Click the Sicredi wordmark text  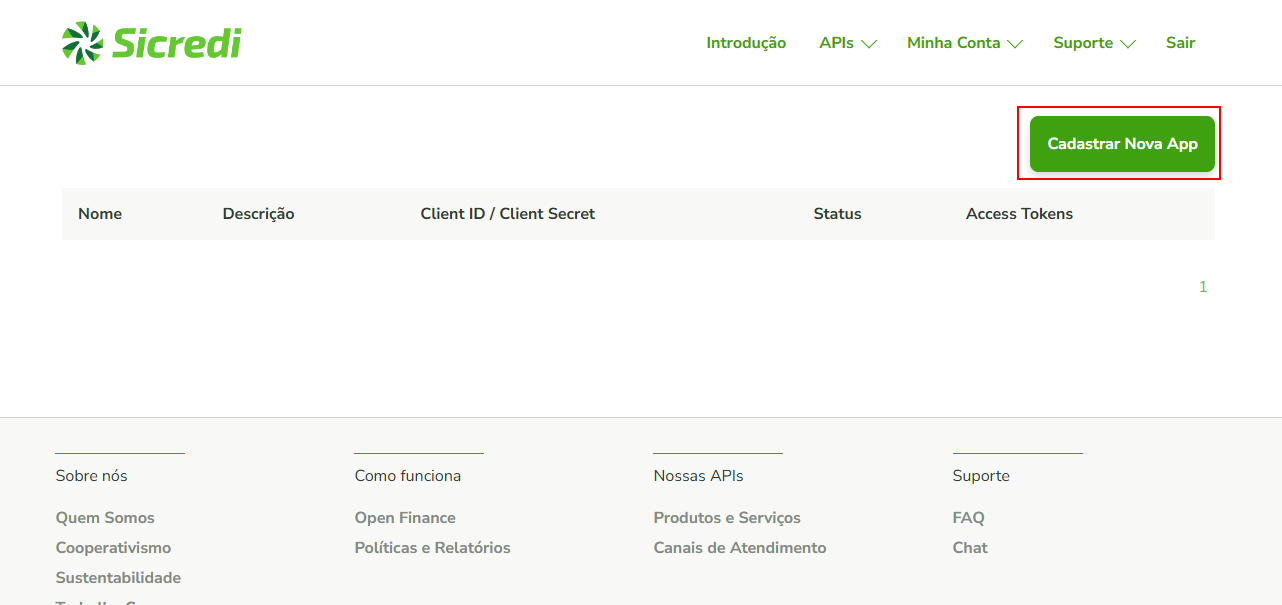click(176, 43)
